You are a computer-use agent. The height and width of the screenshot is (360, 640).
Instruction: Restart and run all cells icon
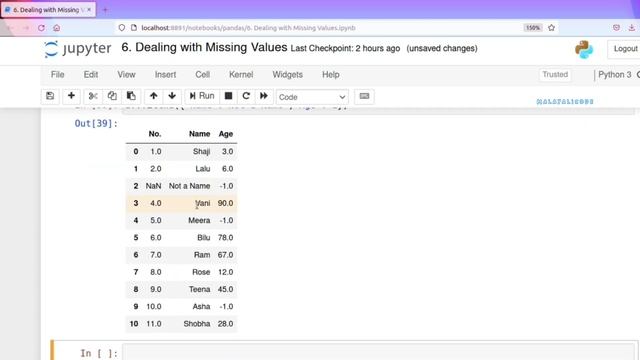(264, 96)
